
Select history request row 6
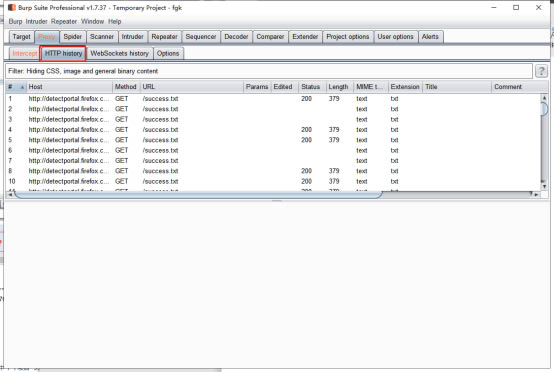pos(273,150)
